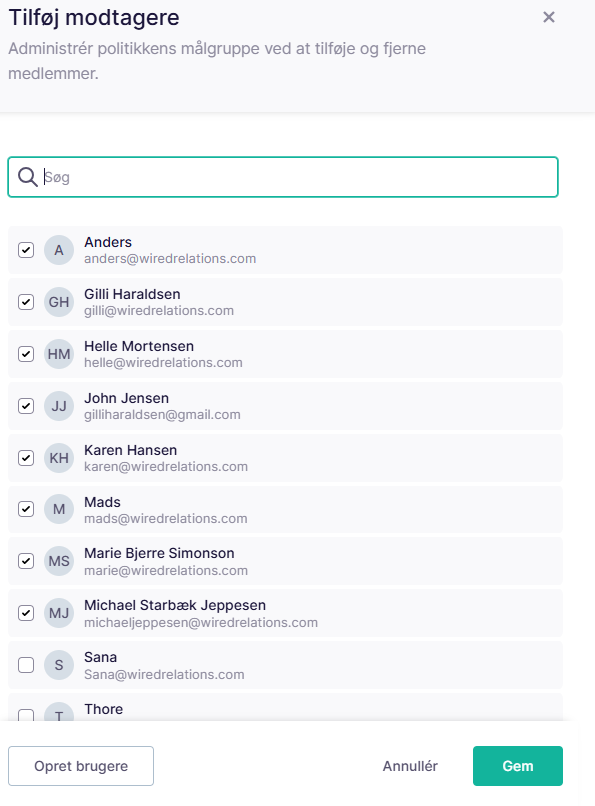Uncheck the Mads recipient checkbox
This screenshot has width=595, height=806.
click(x=26, y=509)
